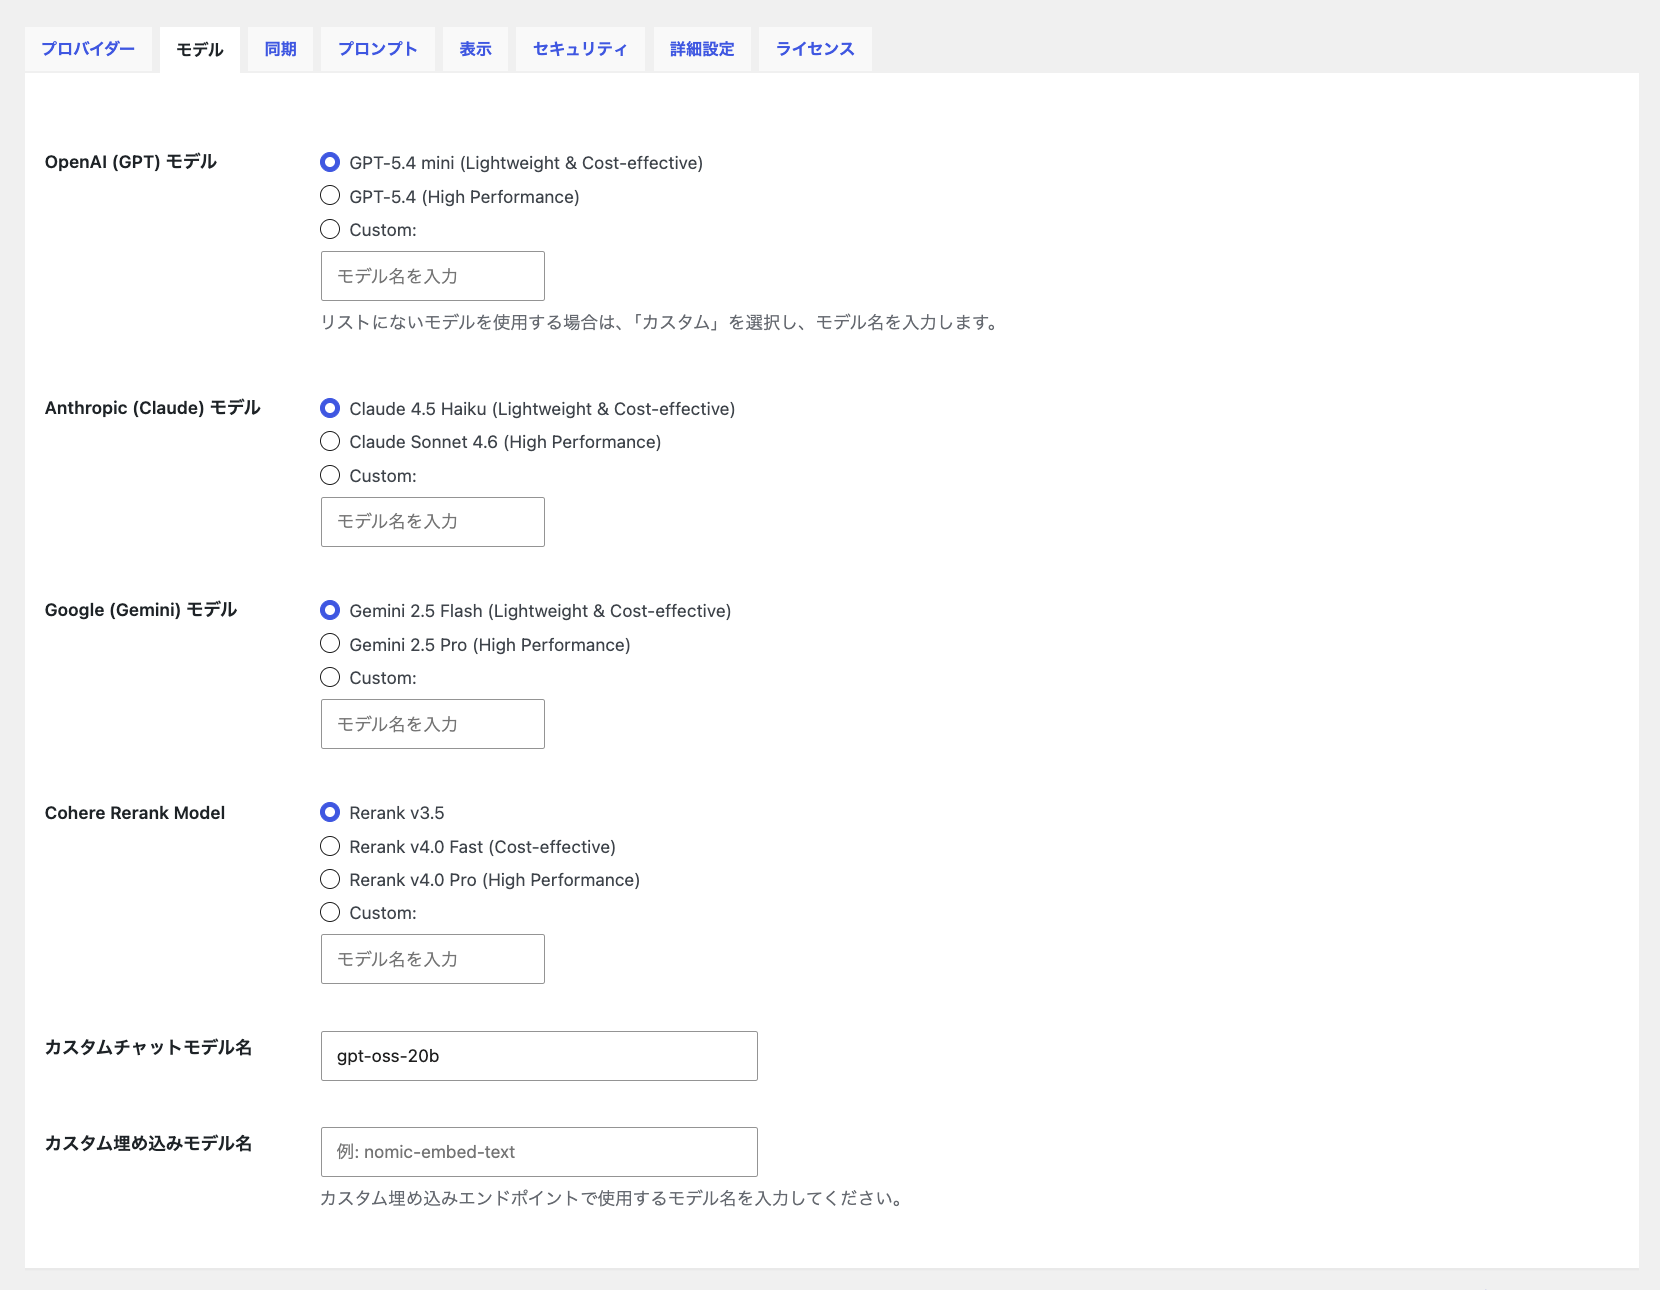Screen dimensions: 1660x1290
Task: Select Claude 4.5 Haiku radio option
Action: pos(330,408)
